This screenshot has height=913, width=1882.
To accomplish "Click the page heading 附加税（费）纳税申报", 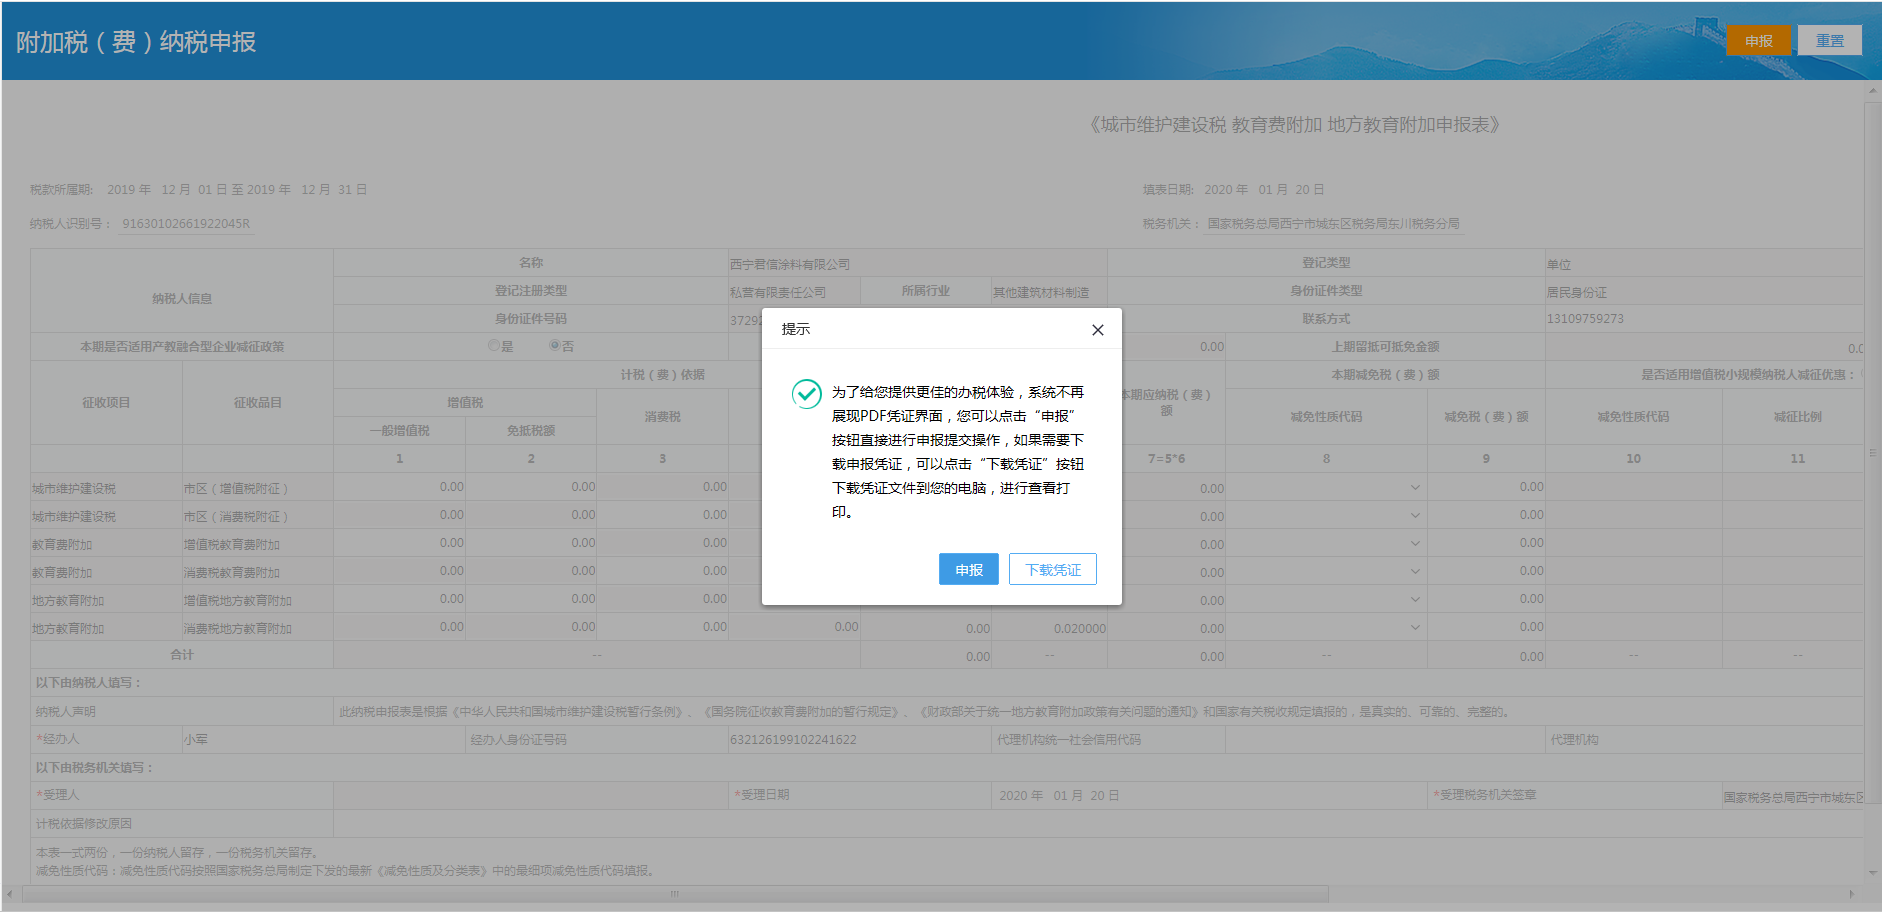I will coord(136,42).
